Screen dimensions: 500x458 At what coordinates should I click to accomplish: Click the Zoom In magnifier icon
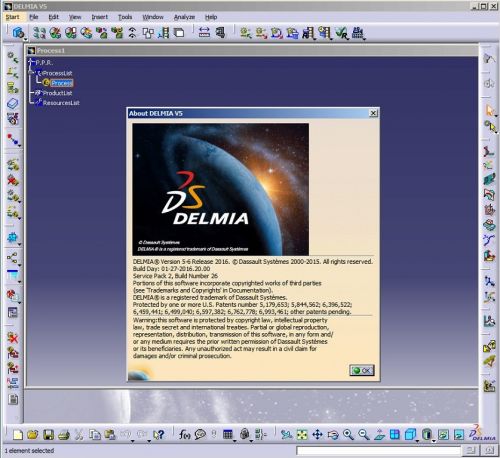click(348, 434)
